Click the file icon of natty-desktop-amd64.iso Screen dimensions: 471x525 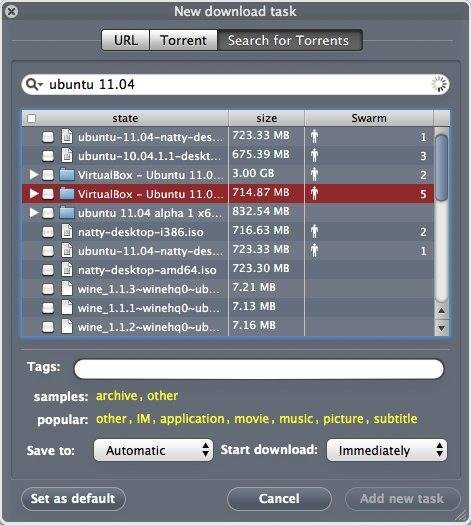coord(67,270)
